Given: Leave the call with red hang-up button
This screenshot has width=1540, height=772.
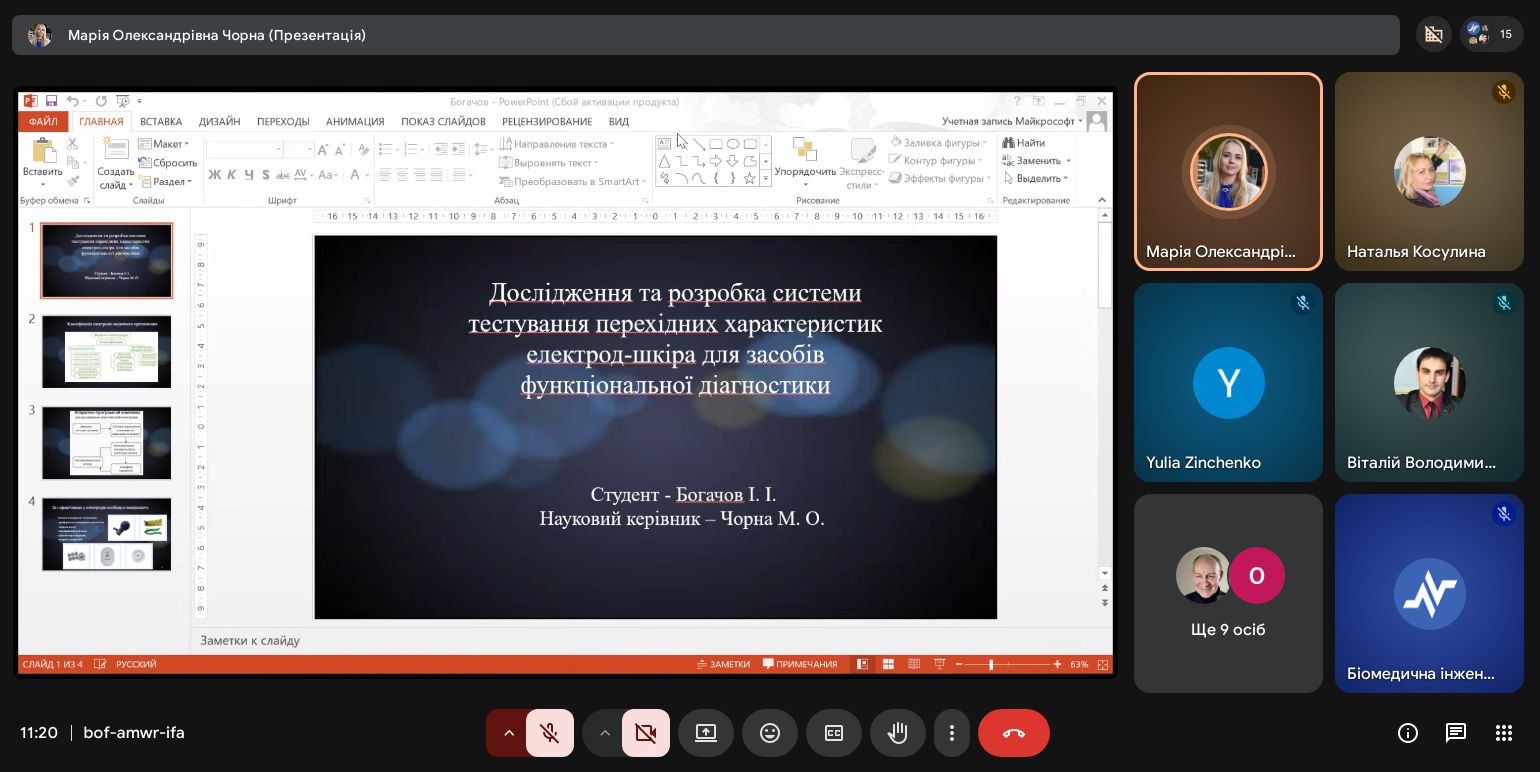Looking at the screenshot, I should 1014,733.
